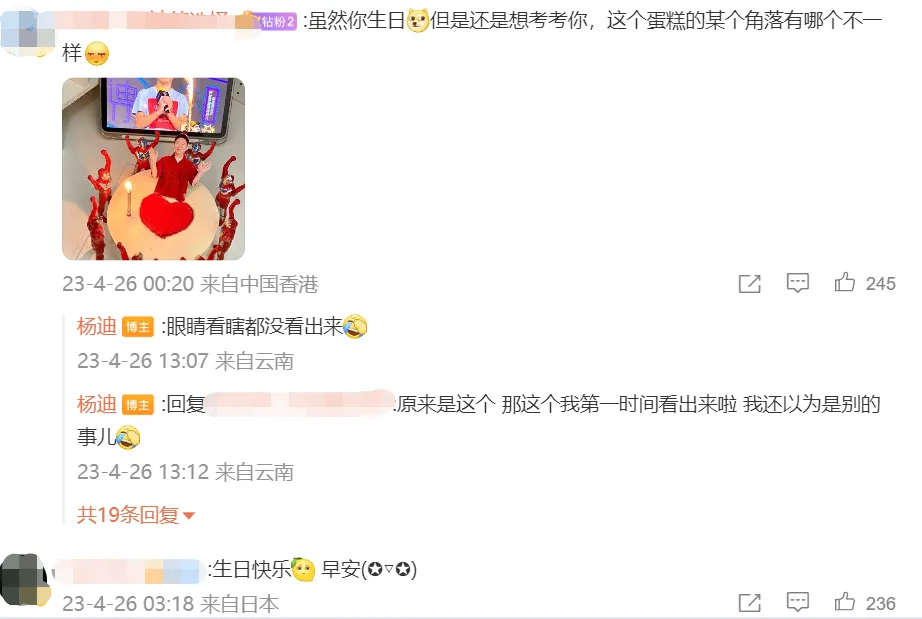
Task: Click the 245 like count
Action: 880,284
